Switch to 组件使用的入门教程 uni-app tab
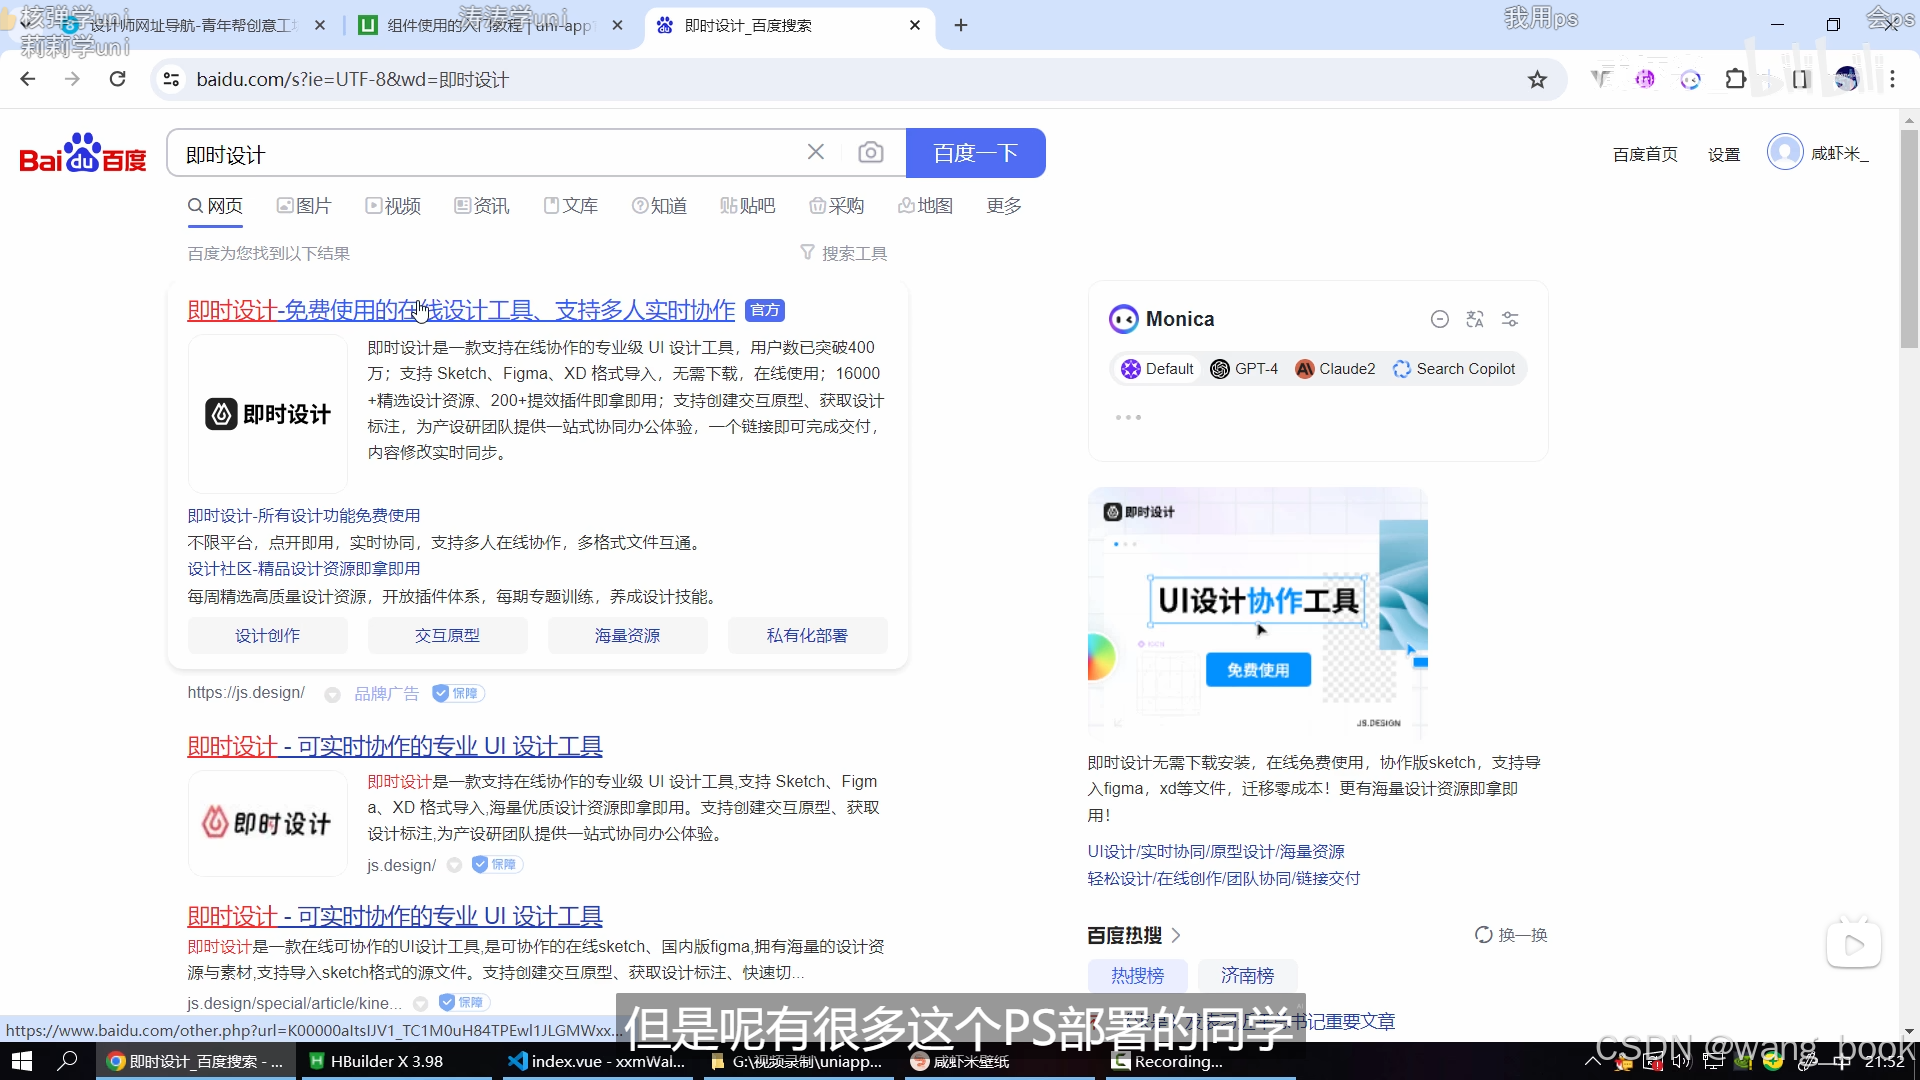This screenshot has height=1080, width=1920. tap(489, 25)
